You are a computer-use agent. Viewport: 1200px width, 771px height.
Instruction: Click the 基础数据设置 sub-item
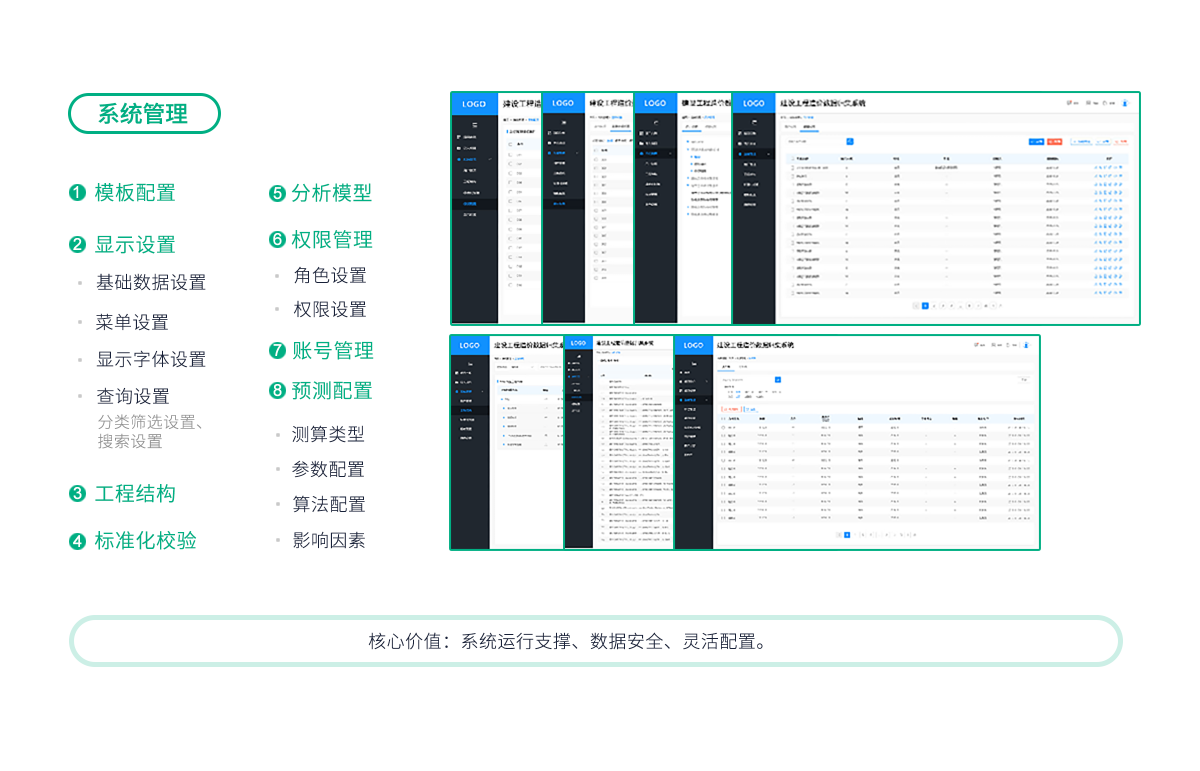[150, 283]
